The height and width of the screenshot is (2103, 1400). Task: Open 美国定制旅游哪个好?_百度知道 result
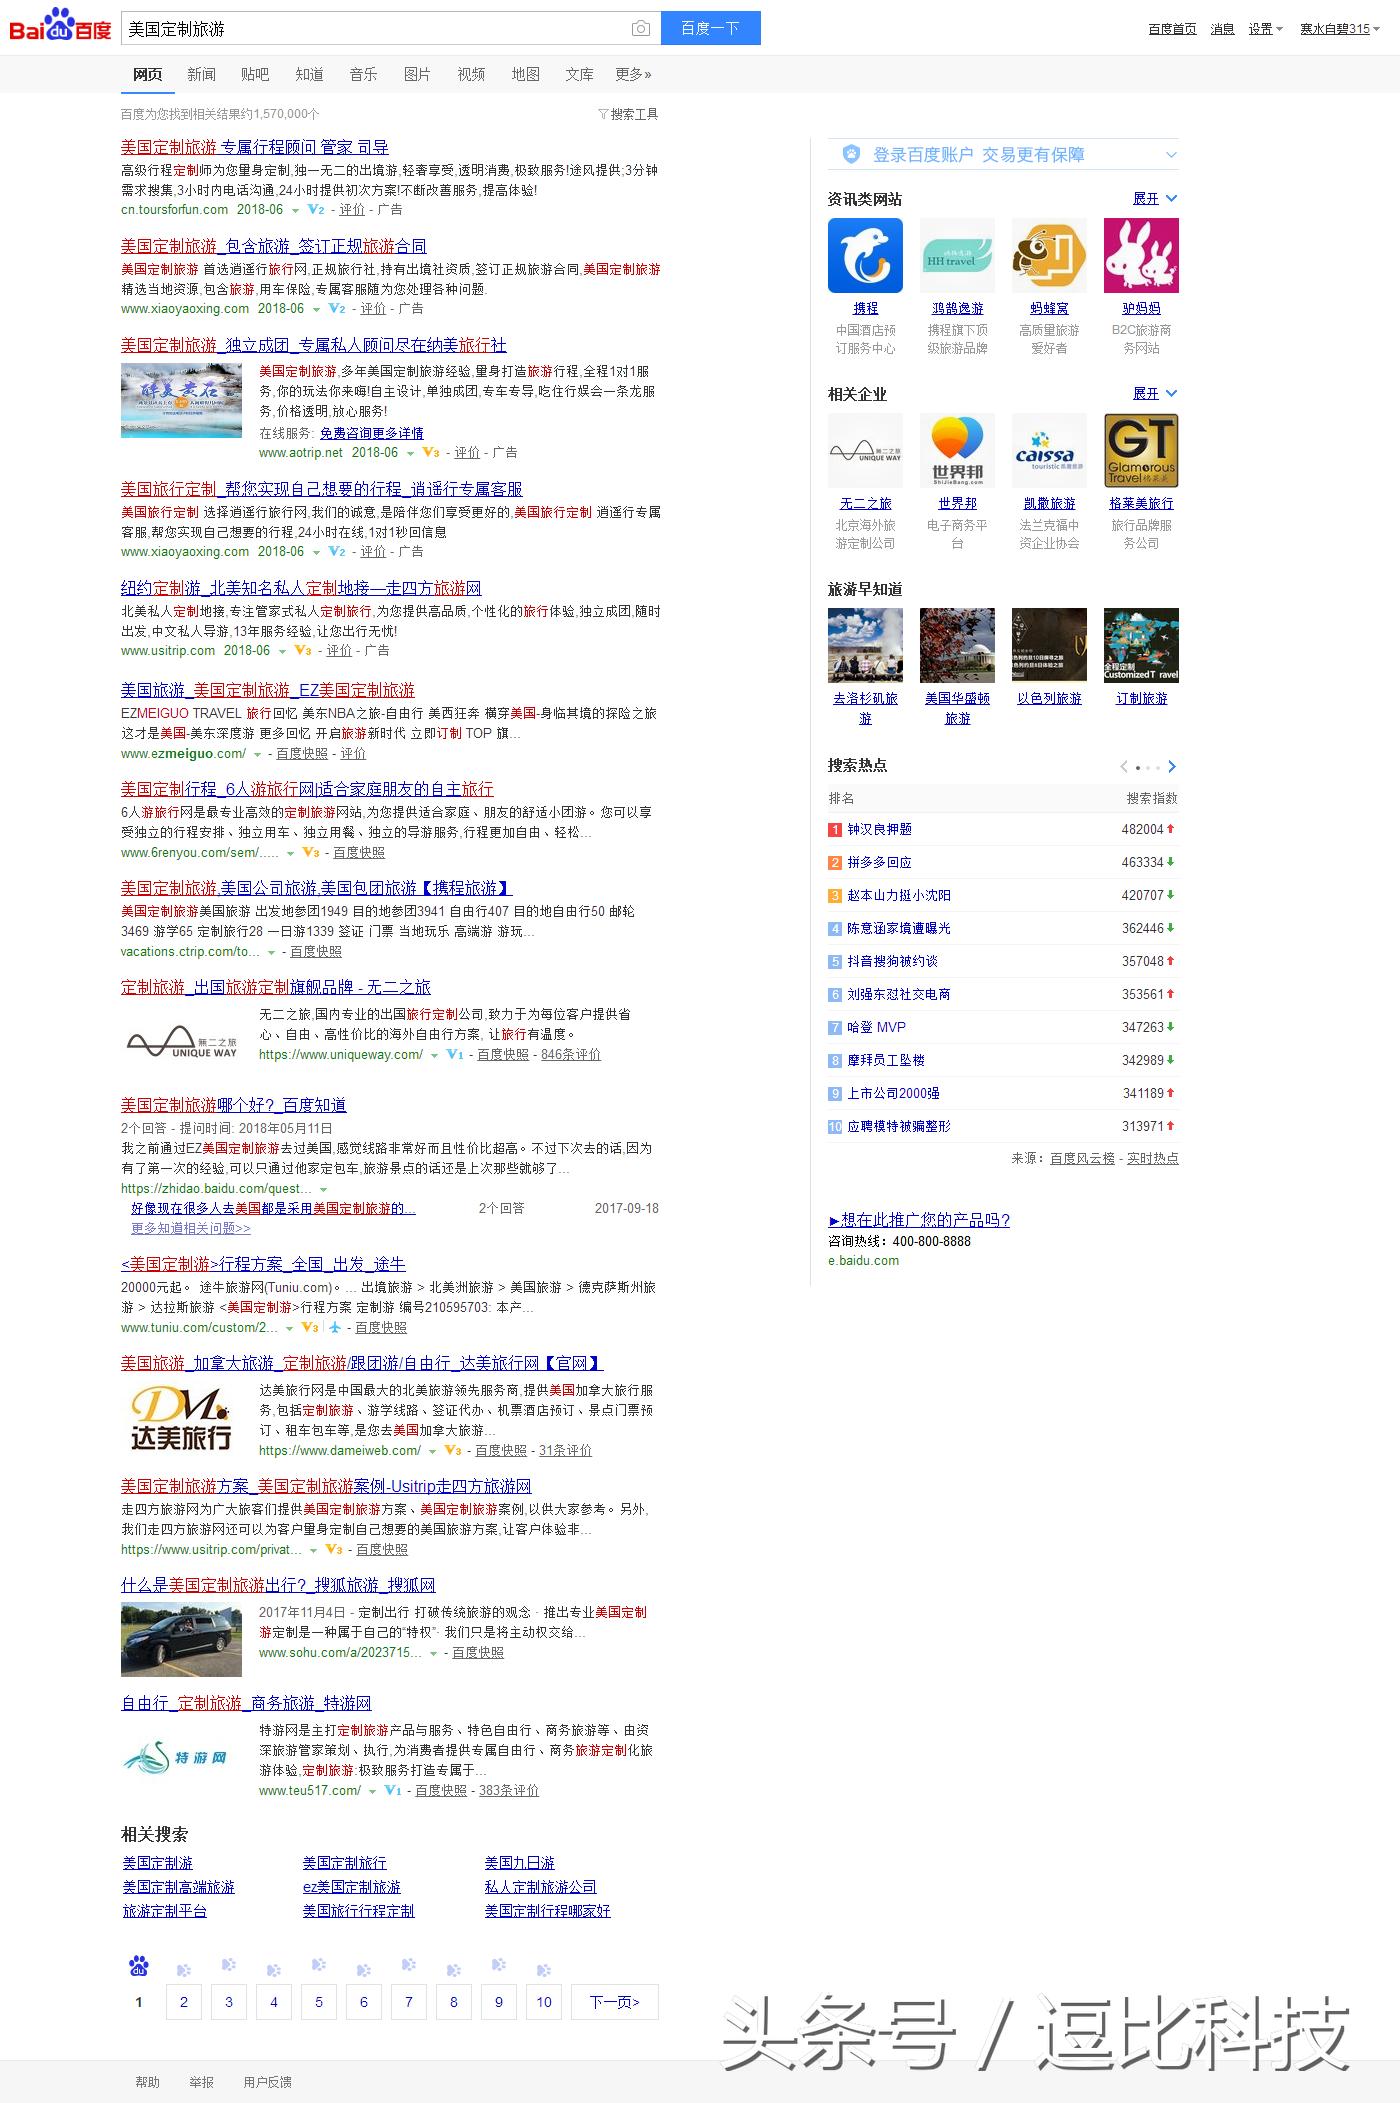234,1105
